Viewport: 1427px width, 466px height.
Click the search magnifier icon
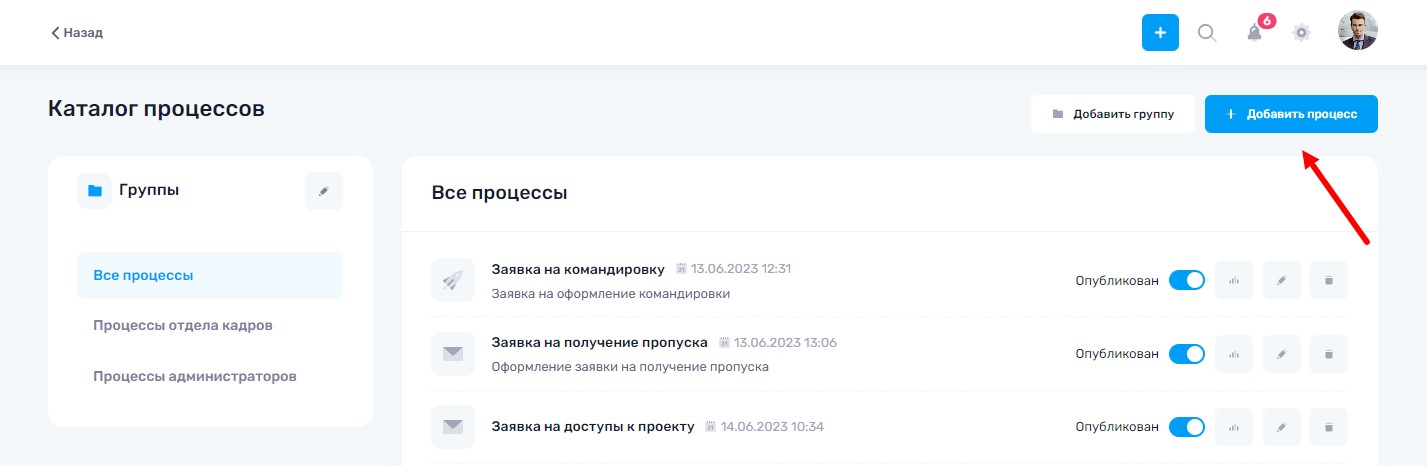point(1207,33)
